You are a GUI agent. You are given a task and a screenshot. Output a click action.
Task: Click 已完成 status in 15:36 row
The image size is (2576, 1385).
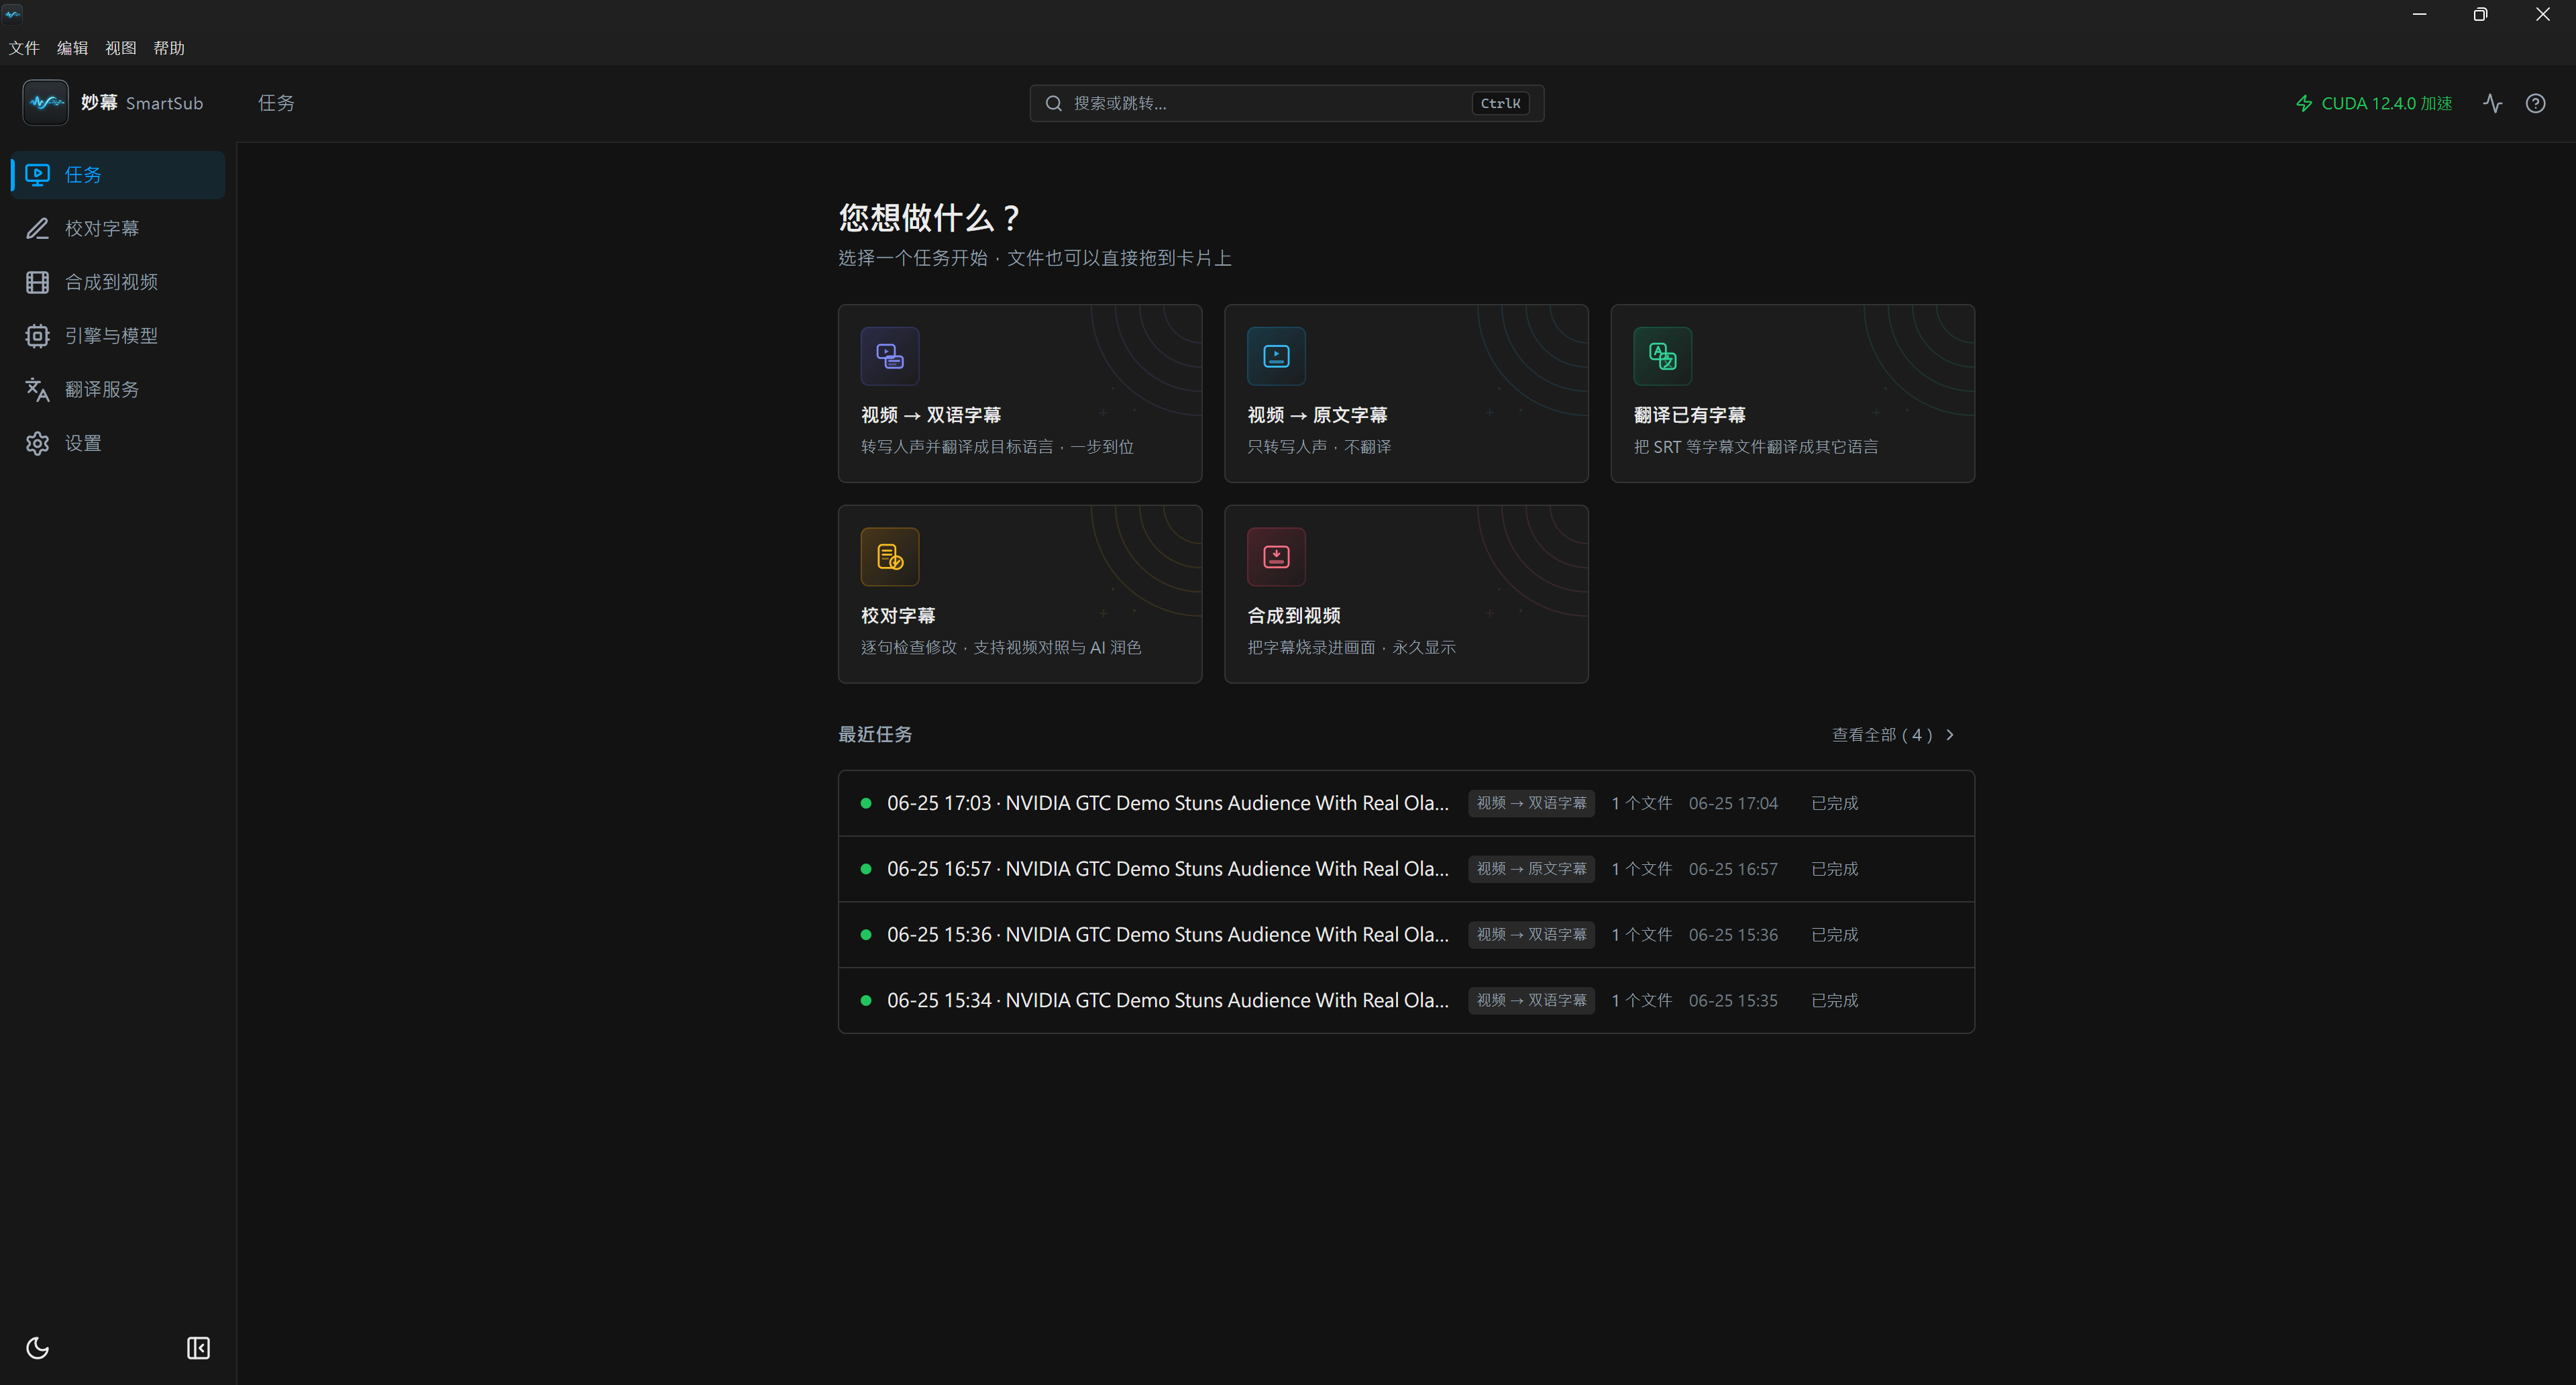(x=1834, y=935)
